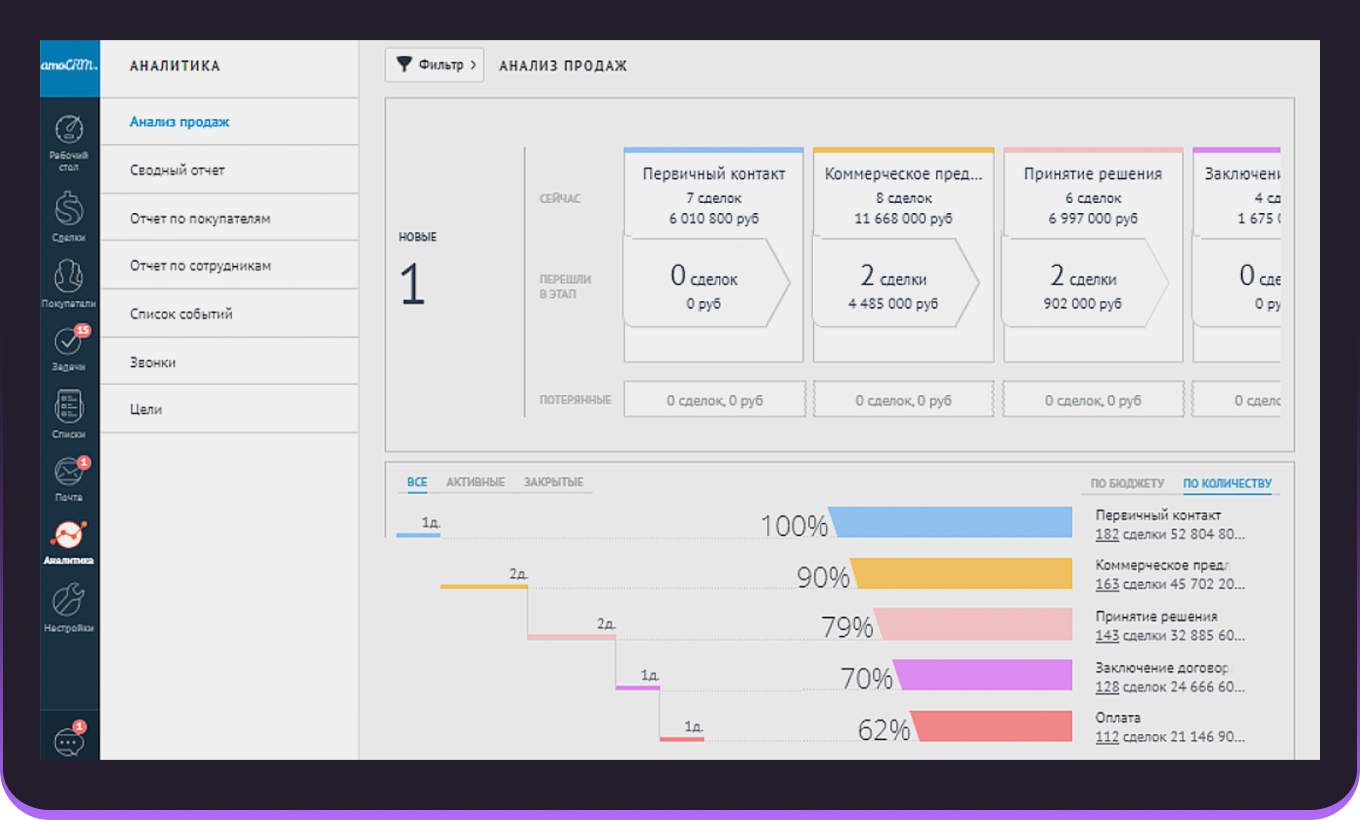Image resolution: width=1360 pixels, height=820 pixels.
Task: Open the Покупатели sidebar icon
Action: coord(69,276)
